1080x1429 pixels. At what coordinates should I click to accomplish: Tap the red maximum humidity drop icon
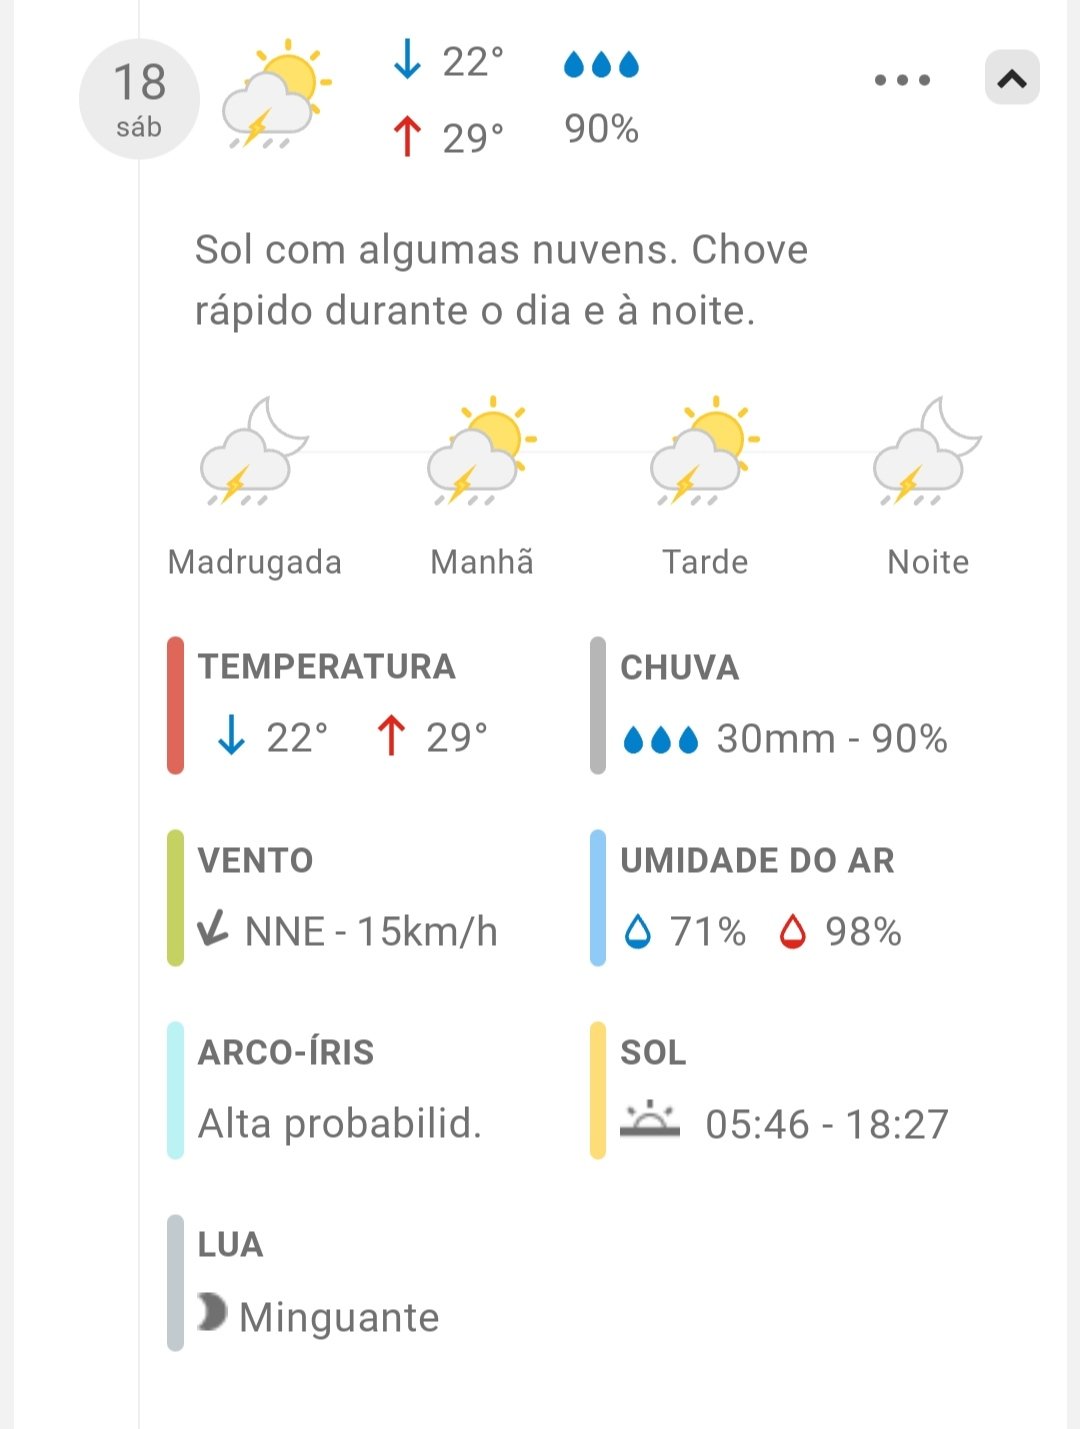click(x=792, y=932)
